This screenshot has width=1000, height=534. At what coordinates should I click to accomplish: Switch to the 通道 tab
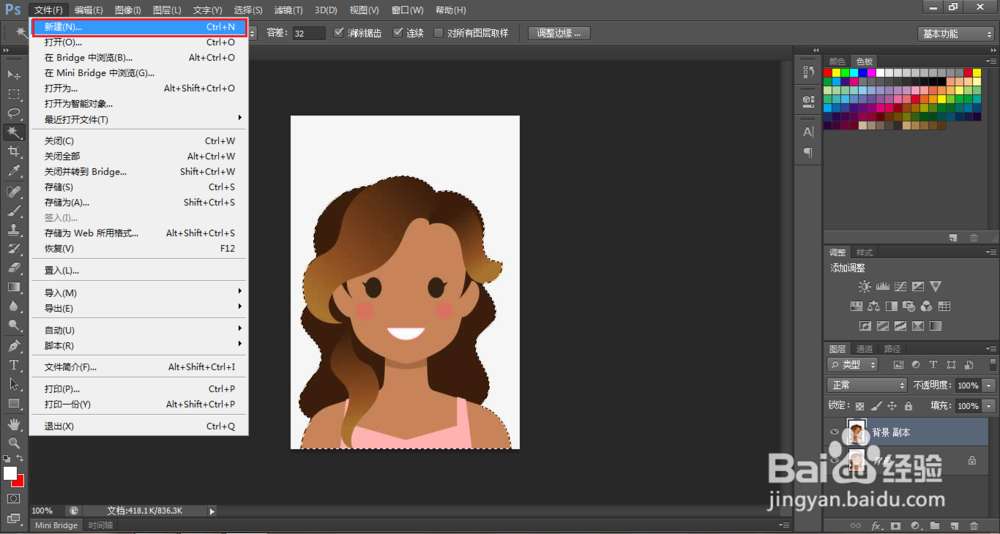tap(864, 349)
